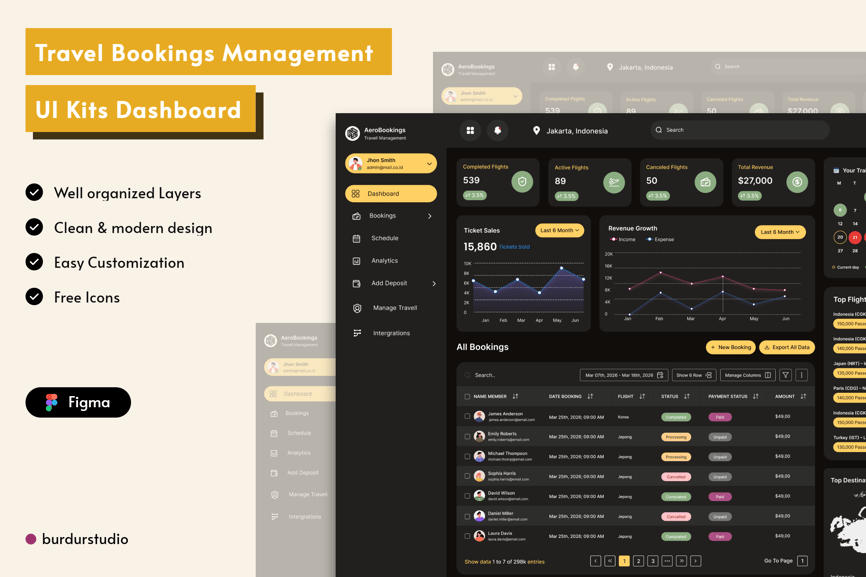Open Ticket Sales Last 6 Month dropdown

559,231
